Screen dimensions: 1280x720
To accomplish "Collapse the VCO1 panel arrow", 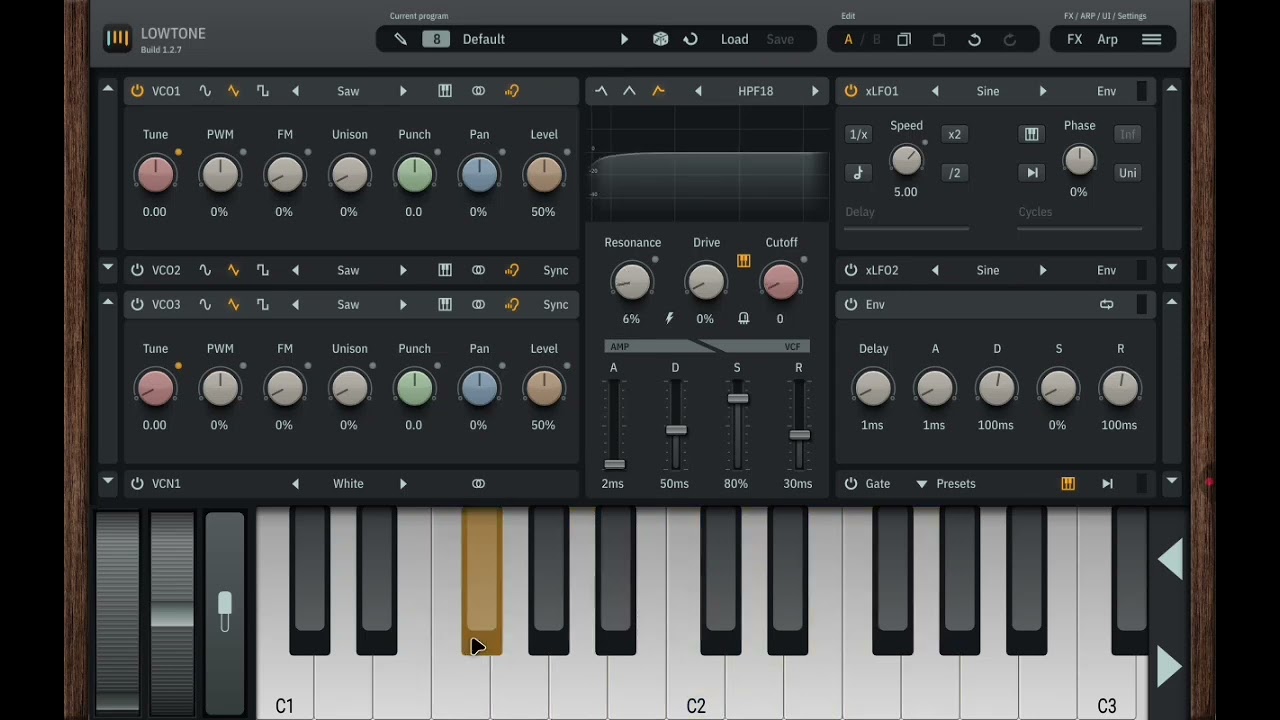I will [108, 89].
